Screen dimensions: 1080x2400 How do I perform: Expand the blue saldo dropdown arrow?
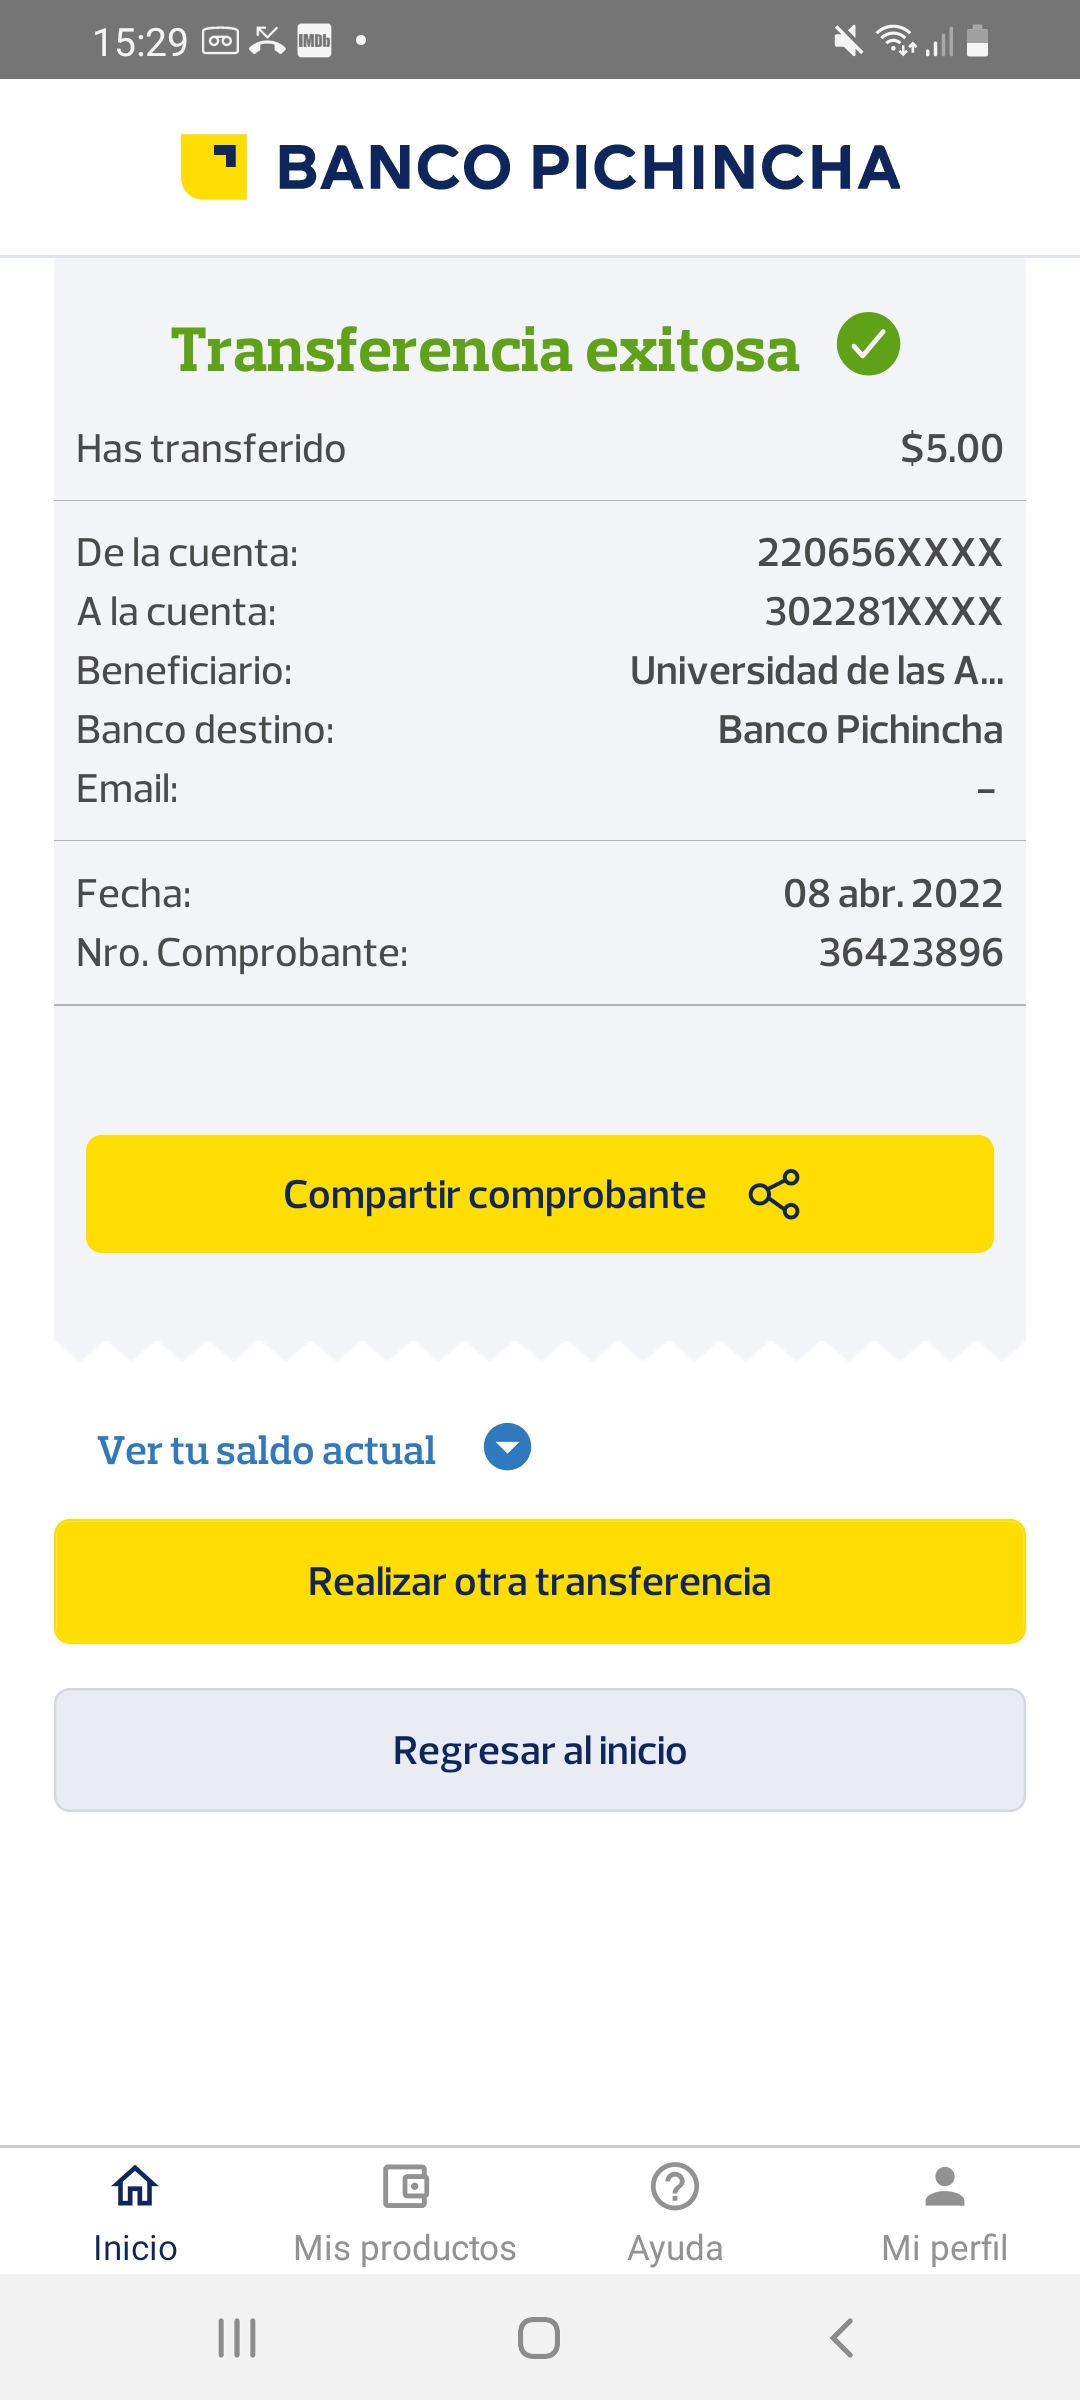click(x=507, y=1447)
